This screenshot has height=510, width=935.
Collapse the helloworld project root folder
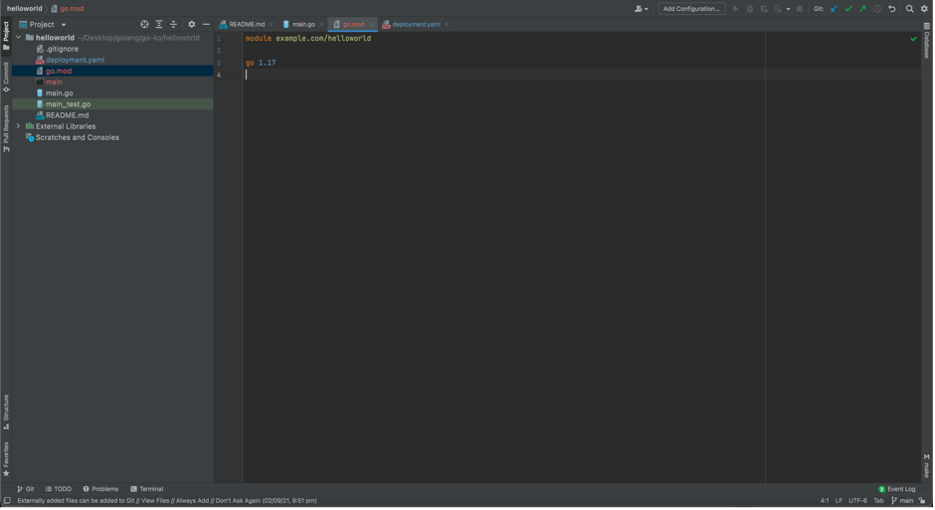tap(18, 38)
